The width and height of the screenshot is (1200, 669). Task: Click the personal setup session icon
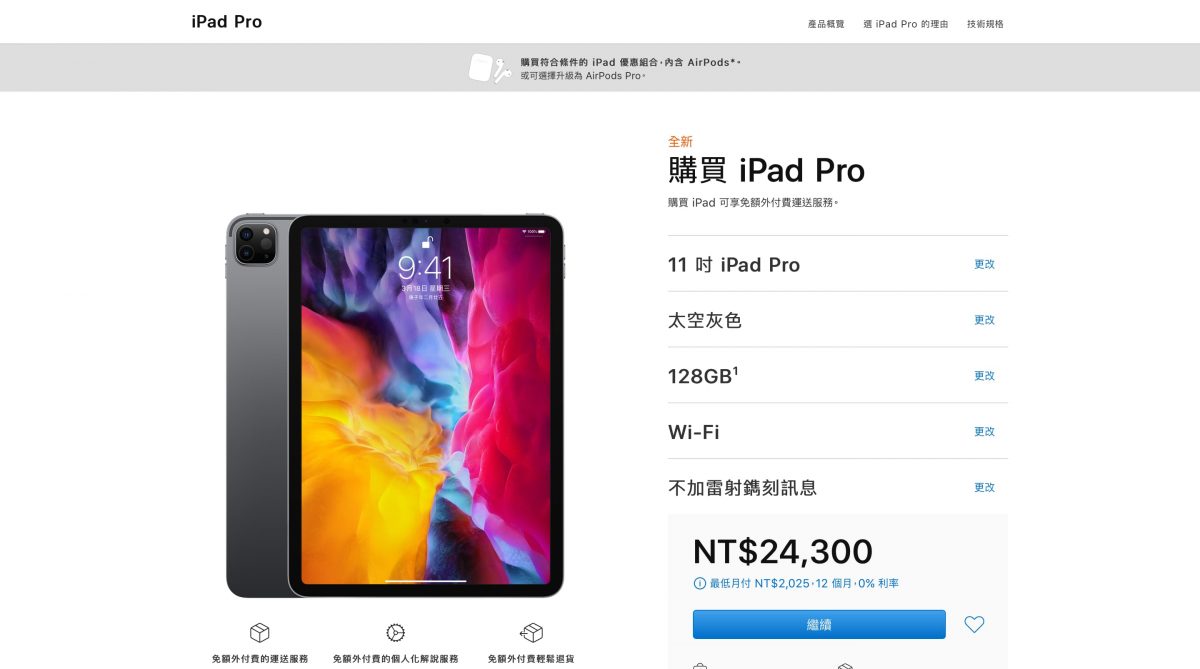(x=396, y=633)
